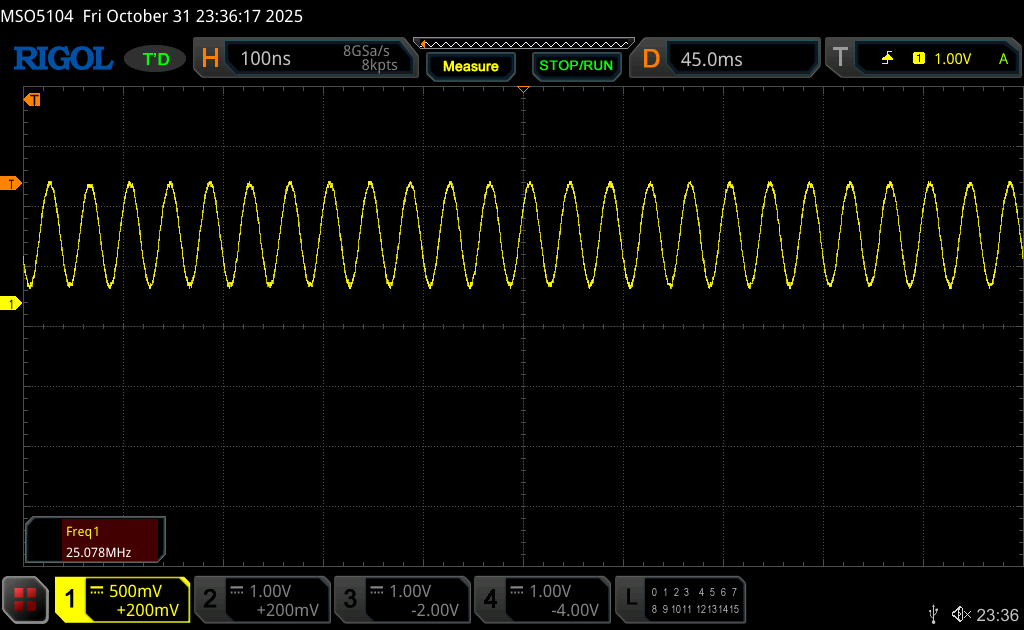This screenshot has height=630, width=1024.
Task: Toggle channel 3 on
Action: pos(350,599)
